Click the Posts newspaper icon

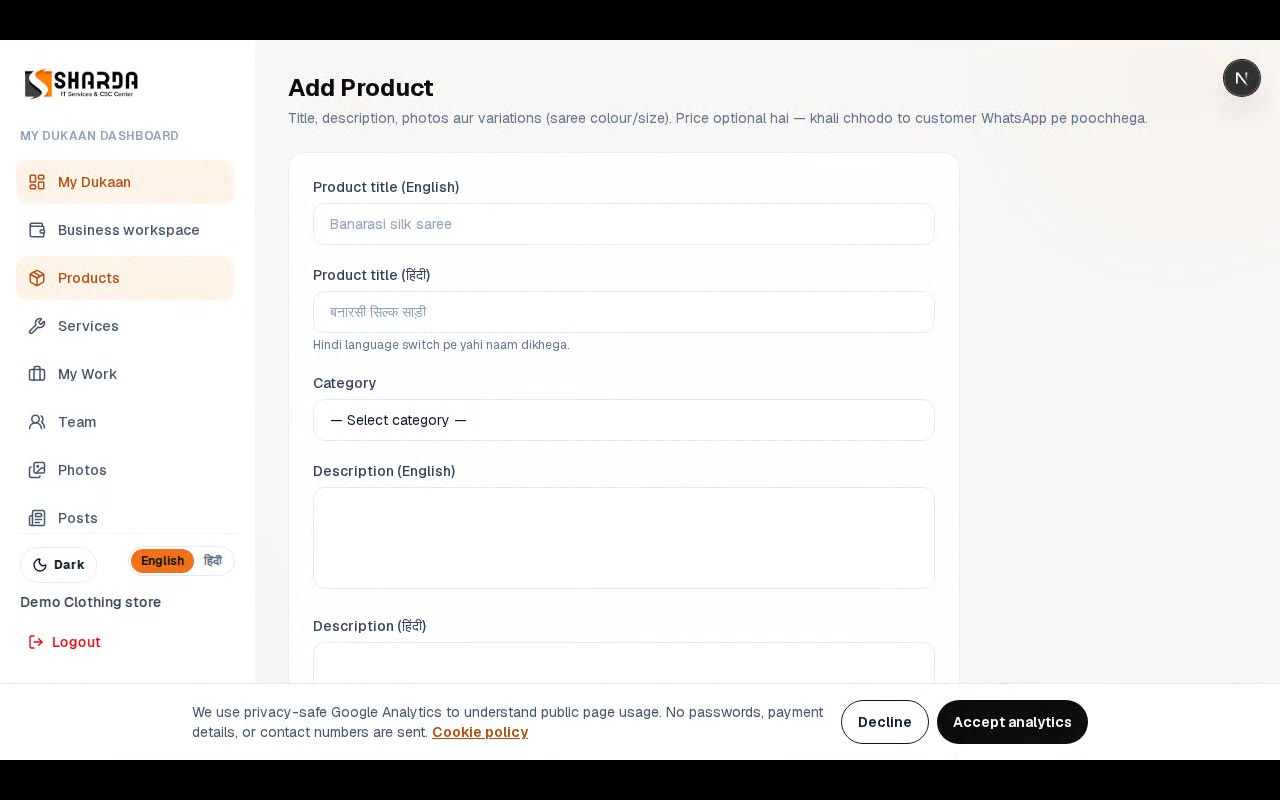tap(37, 518)
